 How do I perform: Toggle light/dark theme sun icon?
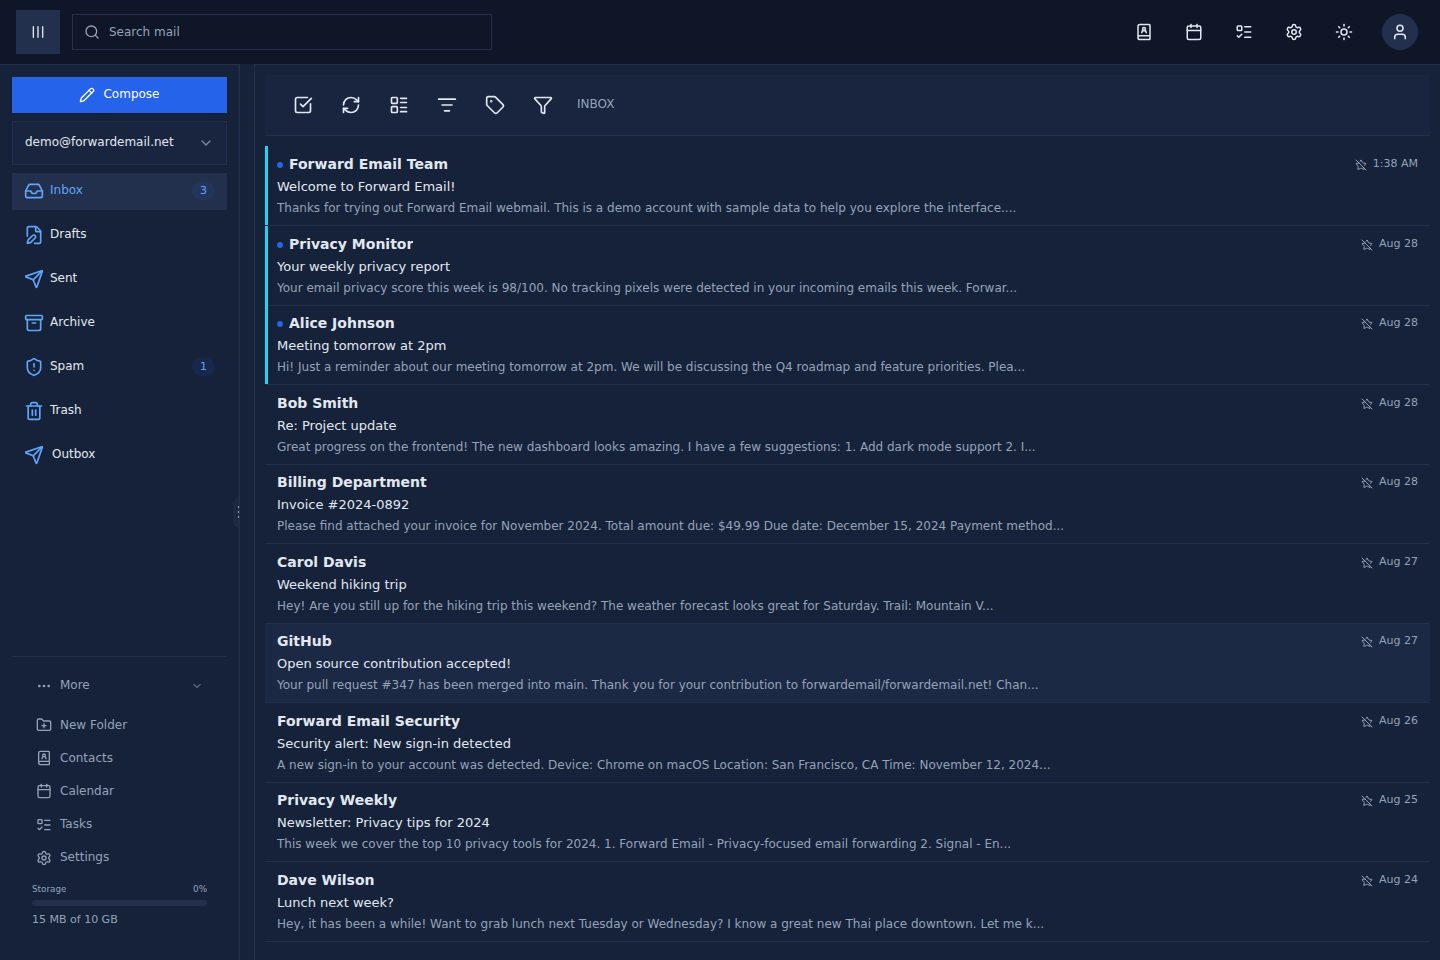click(x=1344, y=32)
